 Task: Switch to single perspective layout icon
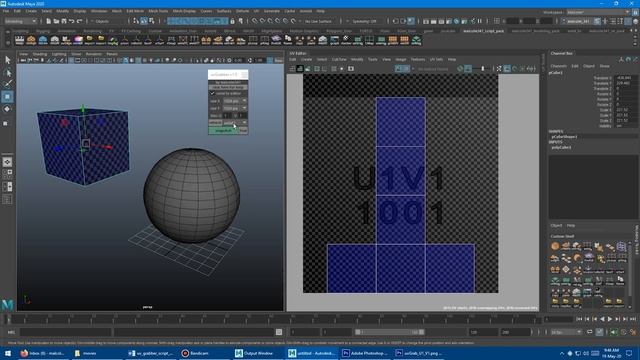coord(7,162)
